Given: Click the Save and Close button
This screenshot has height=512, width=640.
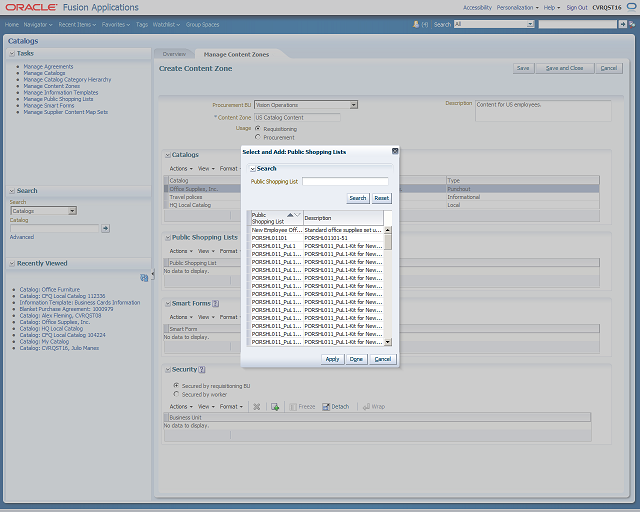Looking at the screenshot, I should click(564, 68).
